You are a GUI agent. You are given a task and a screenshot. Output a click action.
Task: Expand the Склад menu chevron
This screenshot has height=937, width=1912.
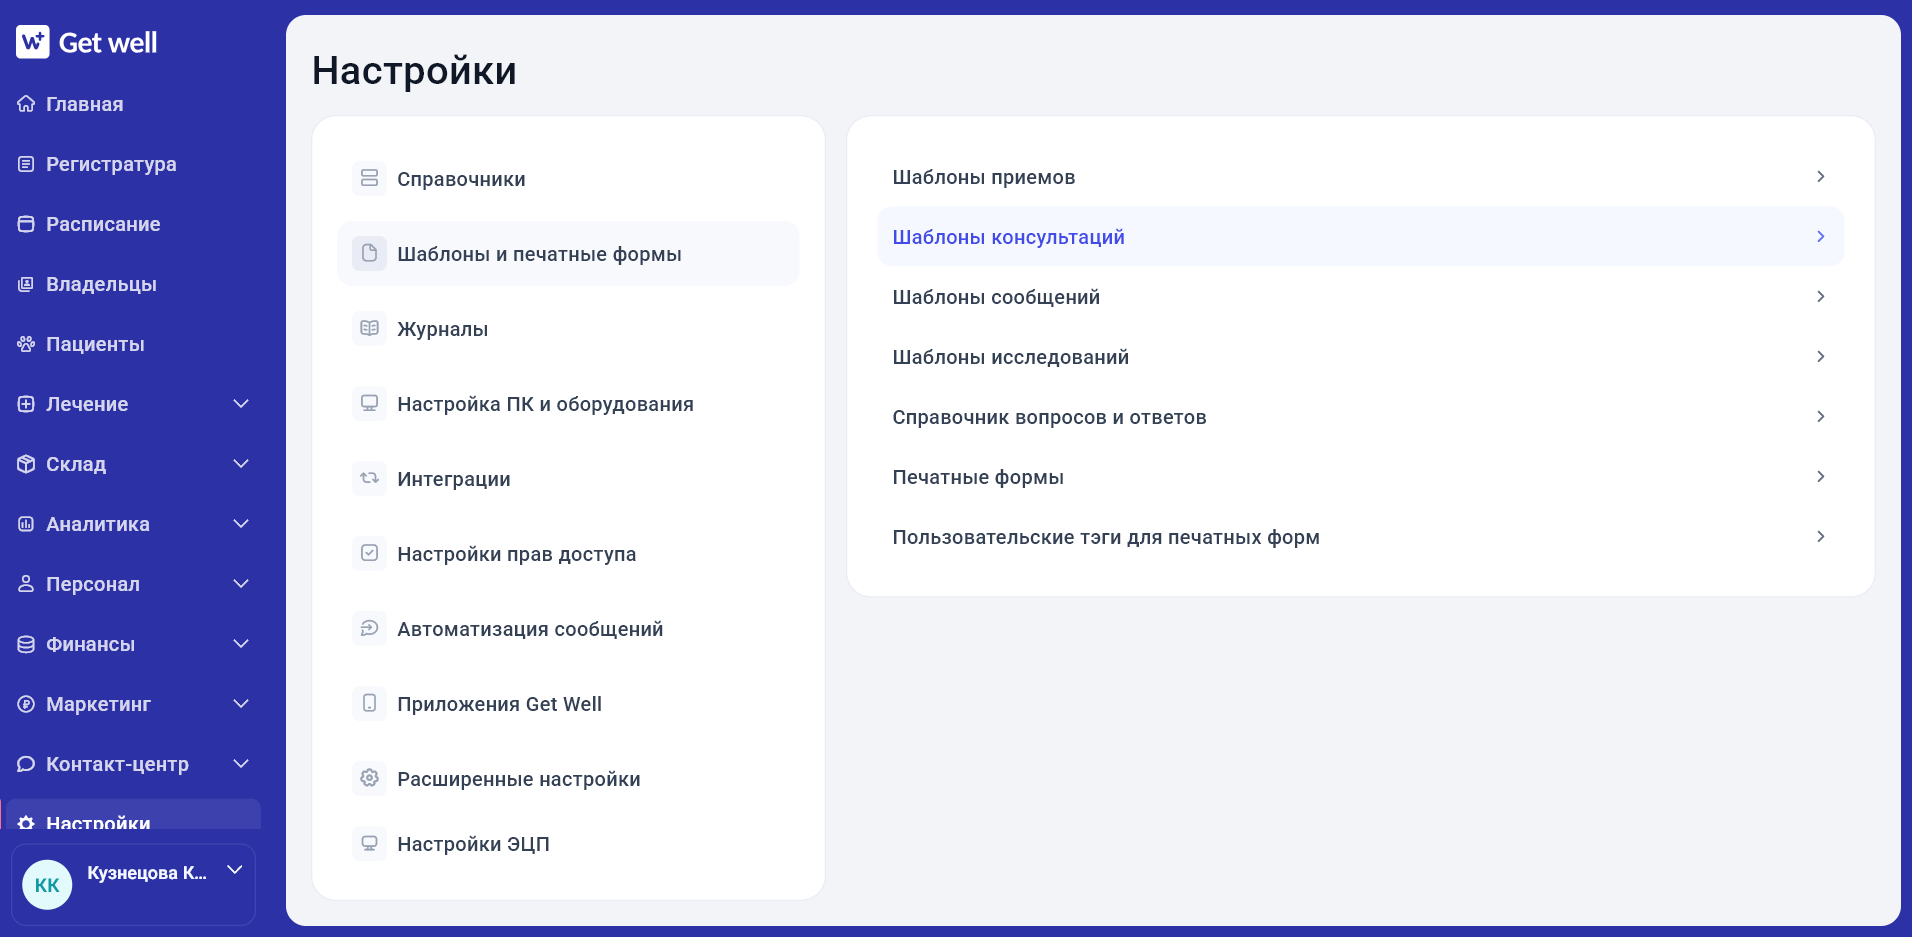(x=241, y=464)
